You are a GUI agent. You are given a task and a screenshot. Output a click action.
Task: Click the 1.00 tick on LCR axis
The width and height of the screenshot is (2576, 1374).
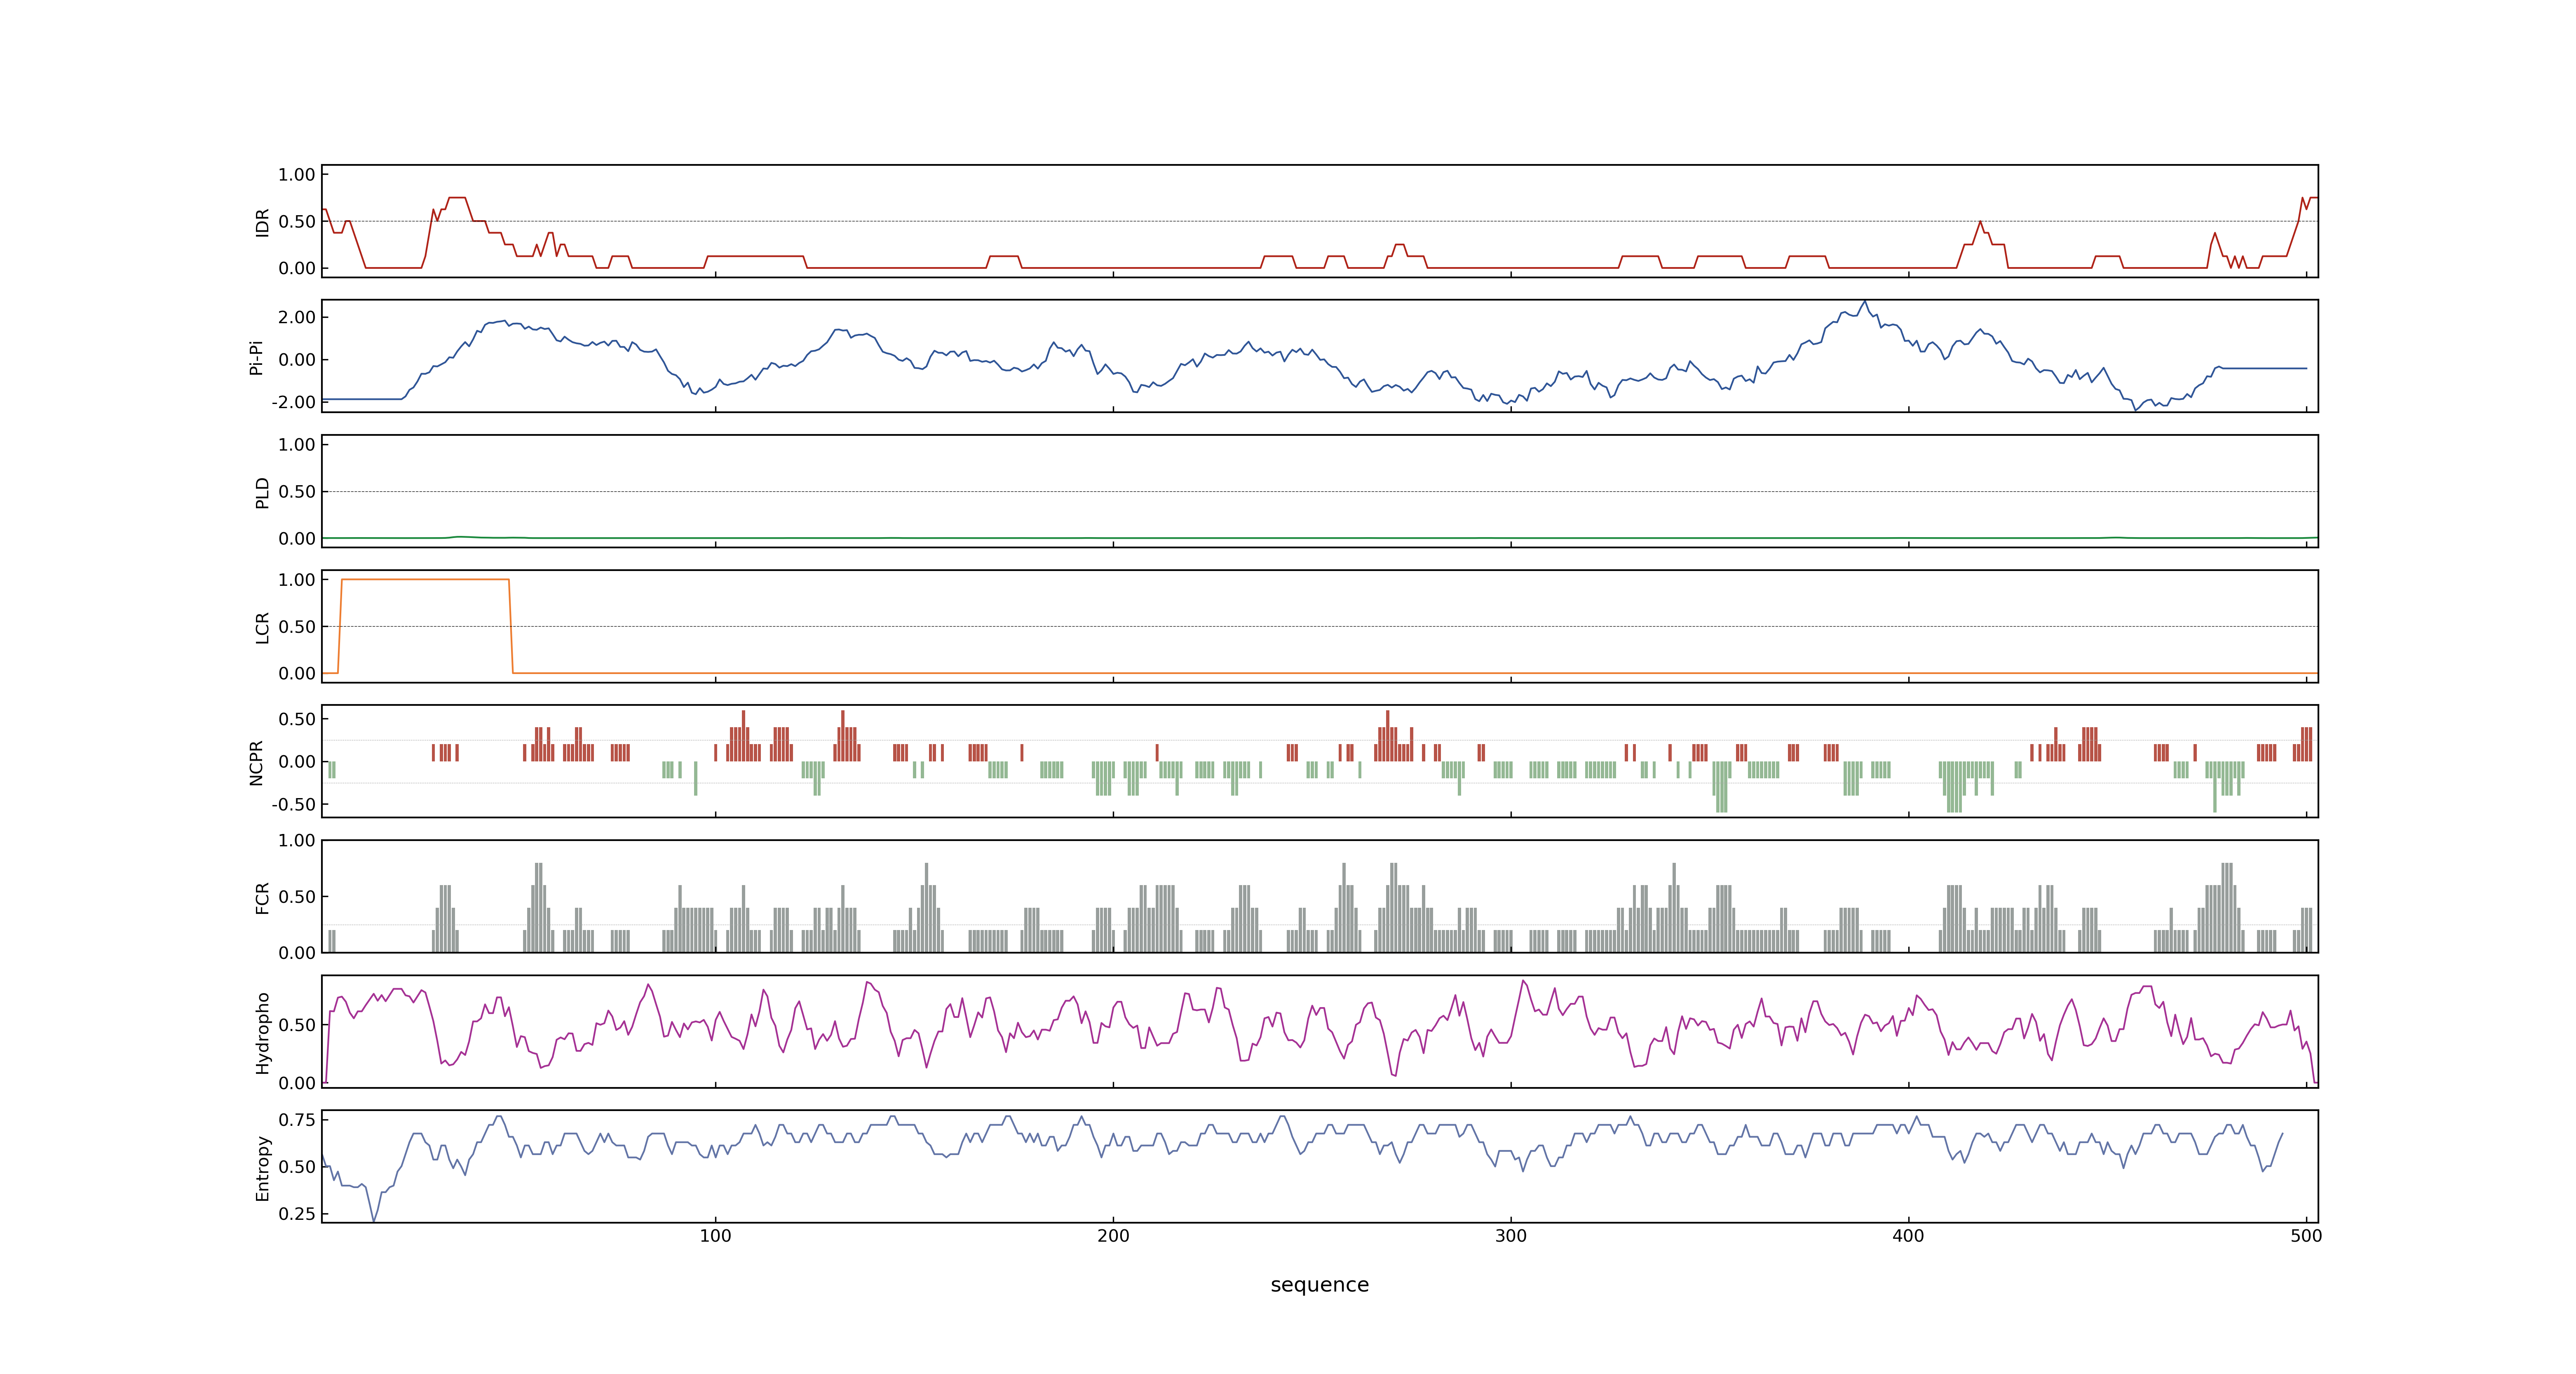coord(297,580)
